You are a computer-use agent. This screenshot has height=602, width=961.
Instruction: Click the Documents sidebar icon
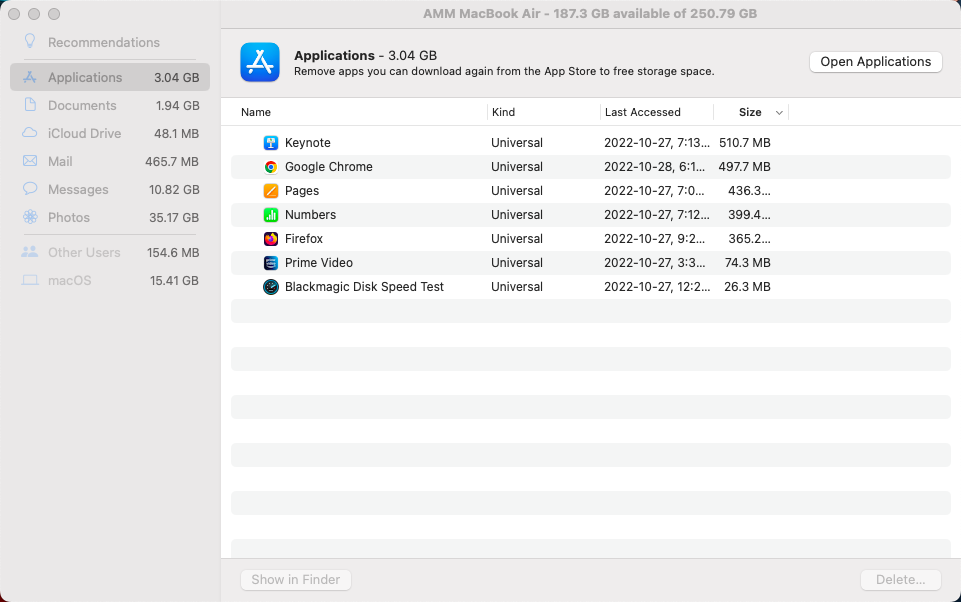(29, 105)
